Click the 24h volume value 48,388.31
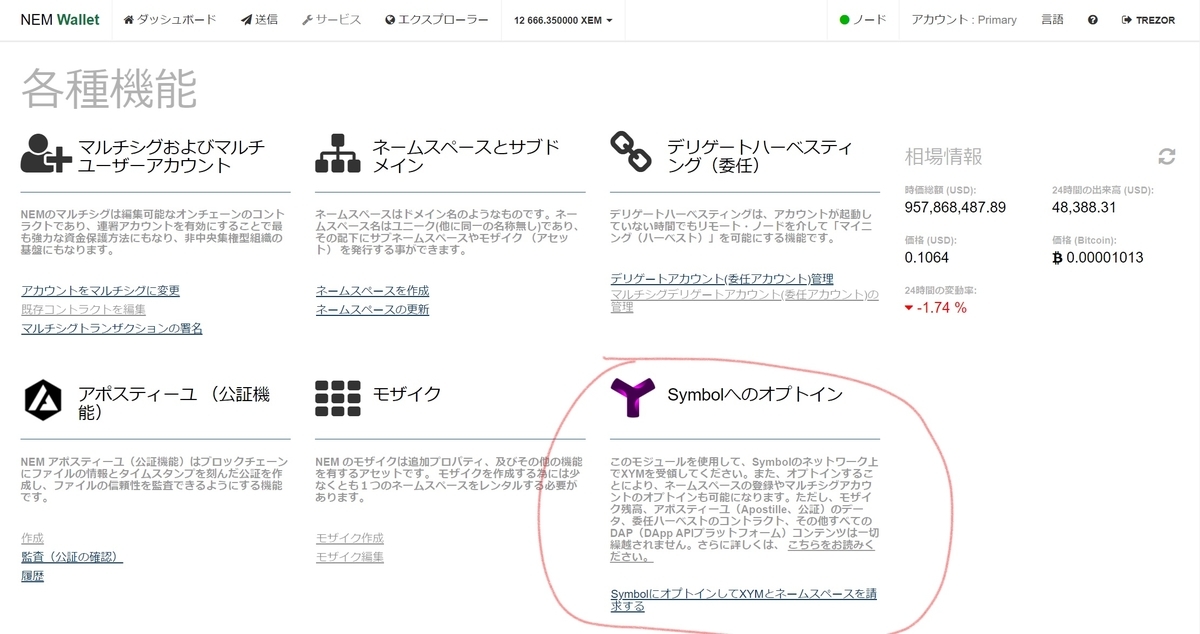 coord(1086,207)
